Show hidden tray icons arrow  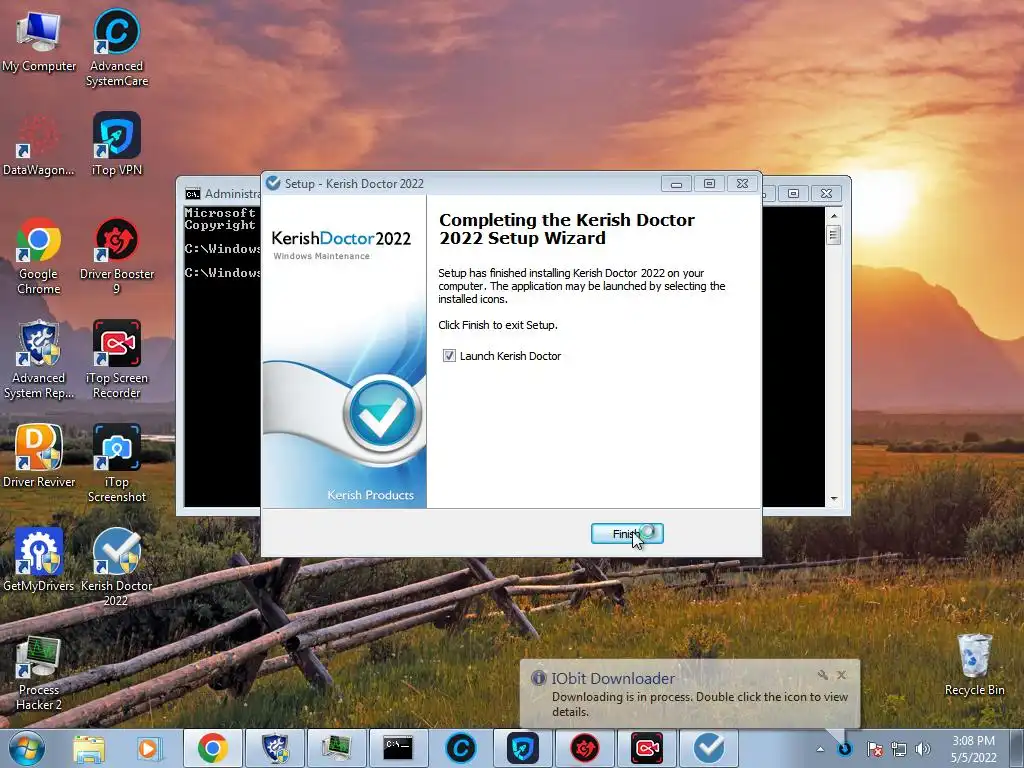click(820, 749)
